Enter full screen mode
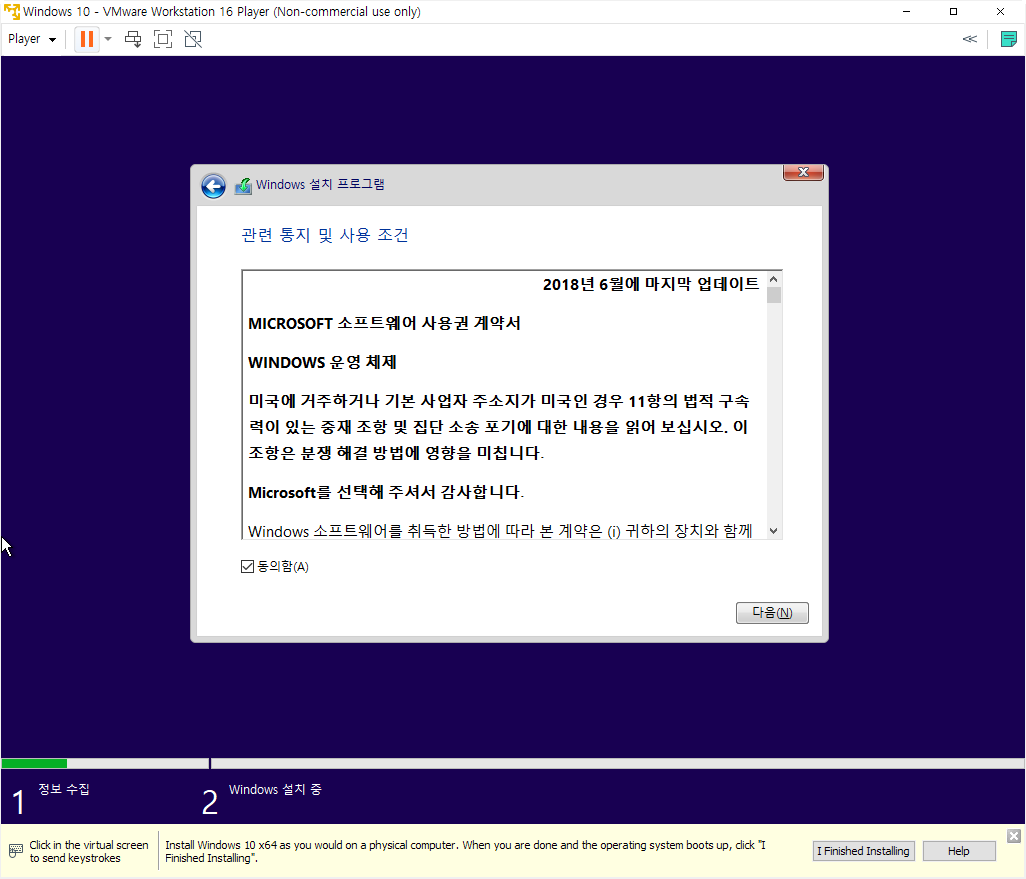This screenshot has width=1026, height=879. [x=163, y=39]
